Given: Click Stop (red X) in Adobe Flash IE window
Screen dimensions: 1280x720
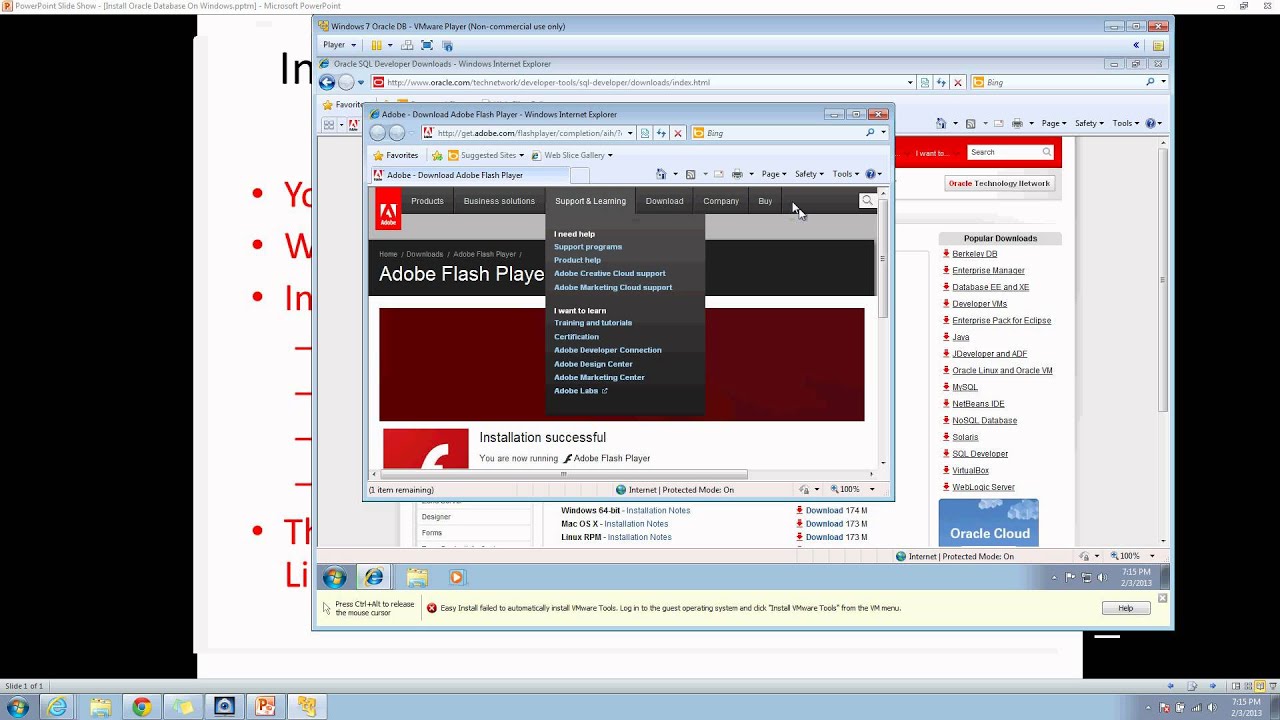Looking at the screenshot, I should [x=678, y=133].
